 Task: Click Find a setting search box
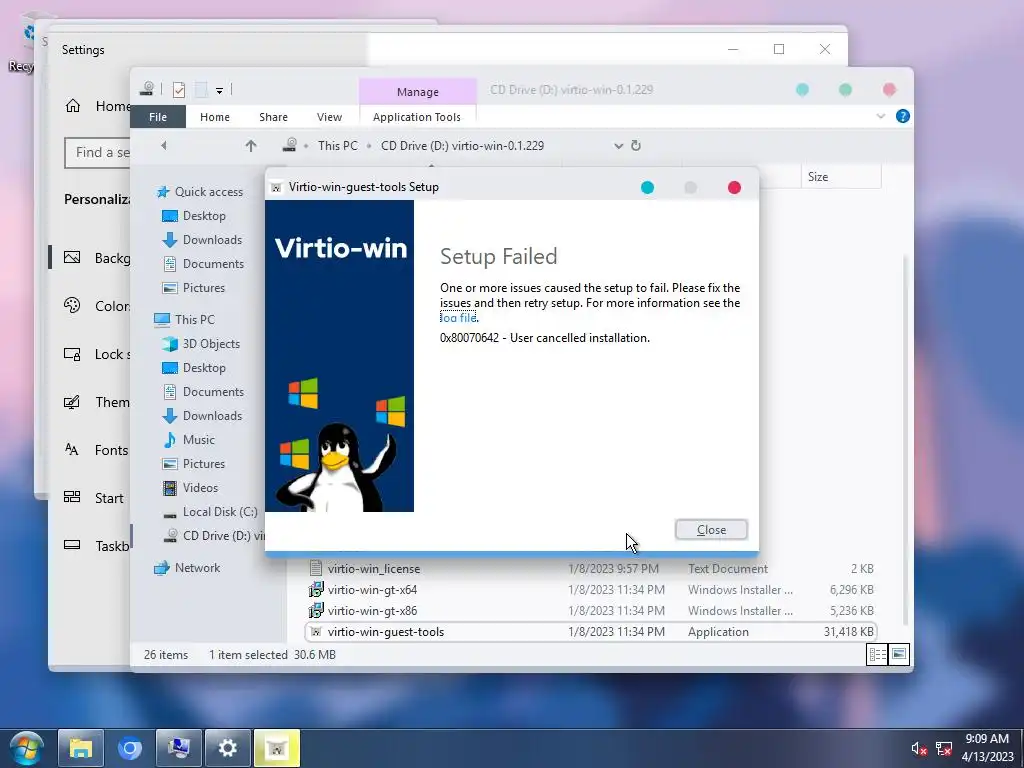point(97,153)
